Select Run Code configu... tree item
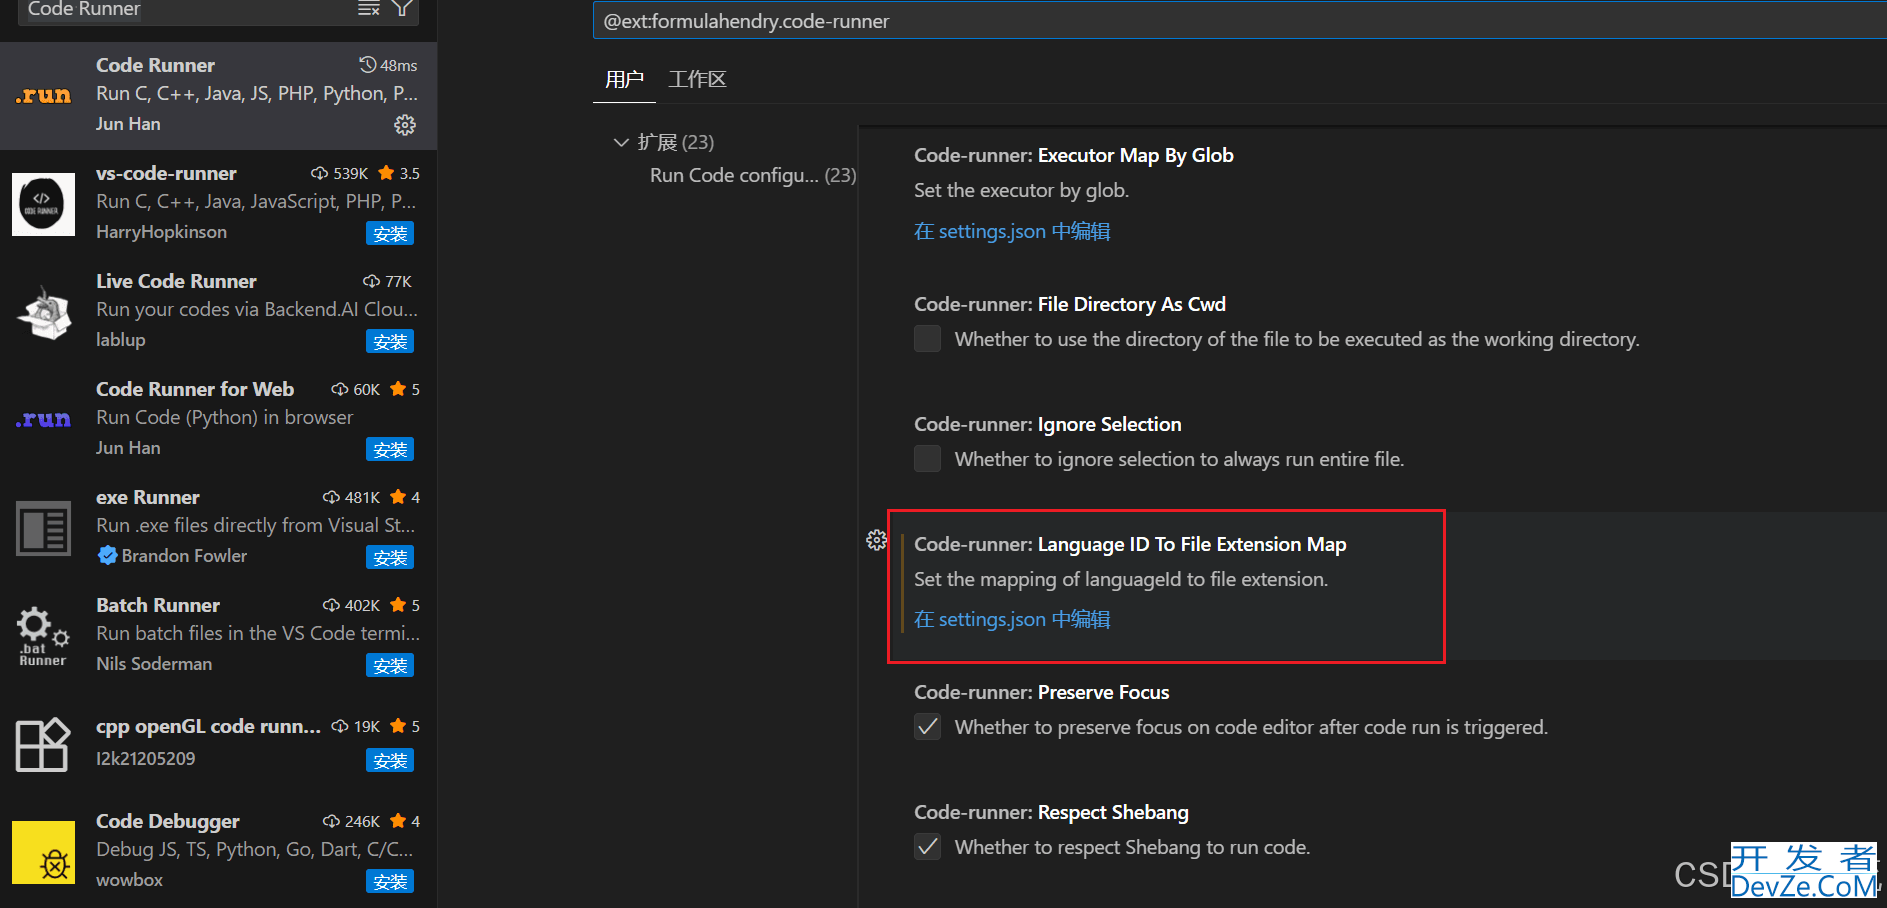Image resolution: width=1887 pixels, height=908 pixels. (x=753, y=175)
